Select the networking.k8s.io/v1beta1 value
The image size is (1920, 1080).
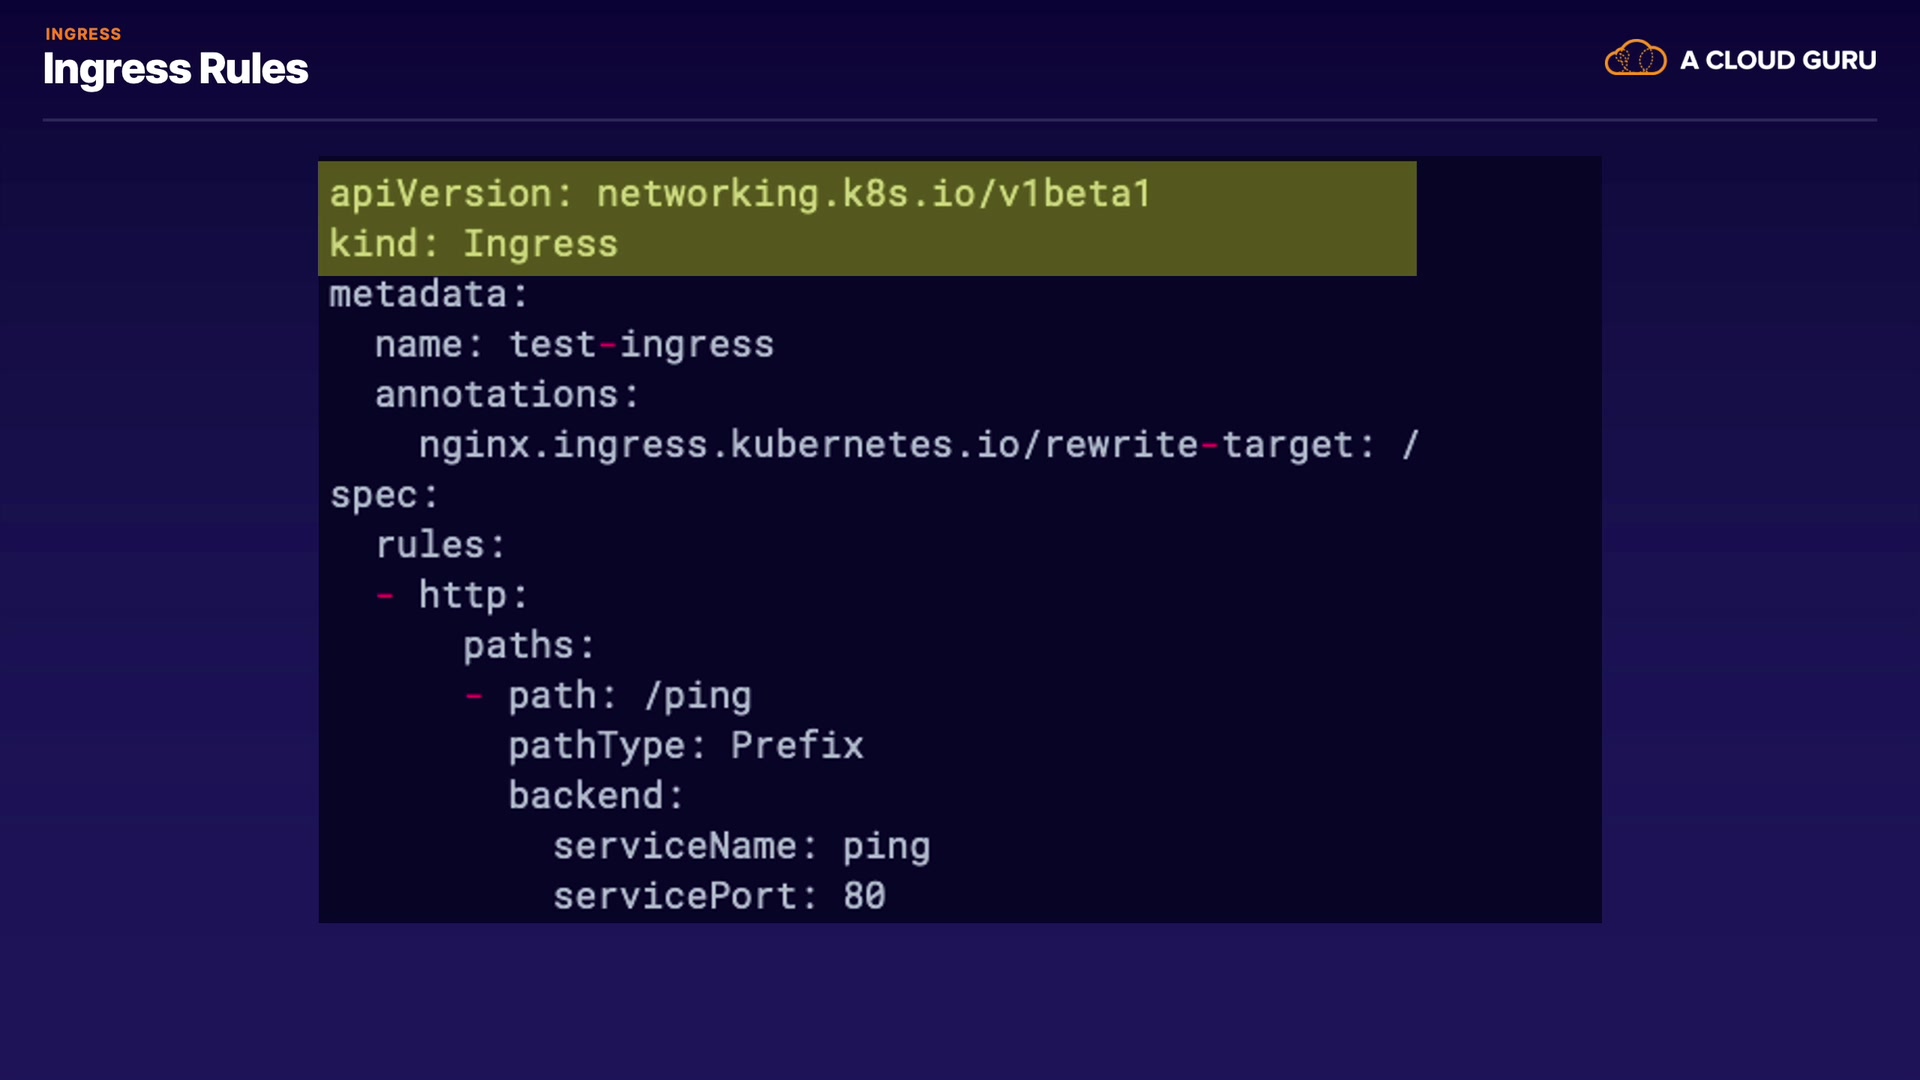pyautogui.click(x=873, y=194)
